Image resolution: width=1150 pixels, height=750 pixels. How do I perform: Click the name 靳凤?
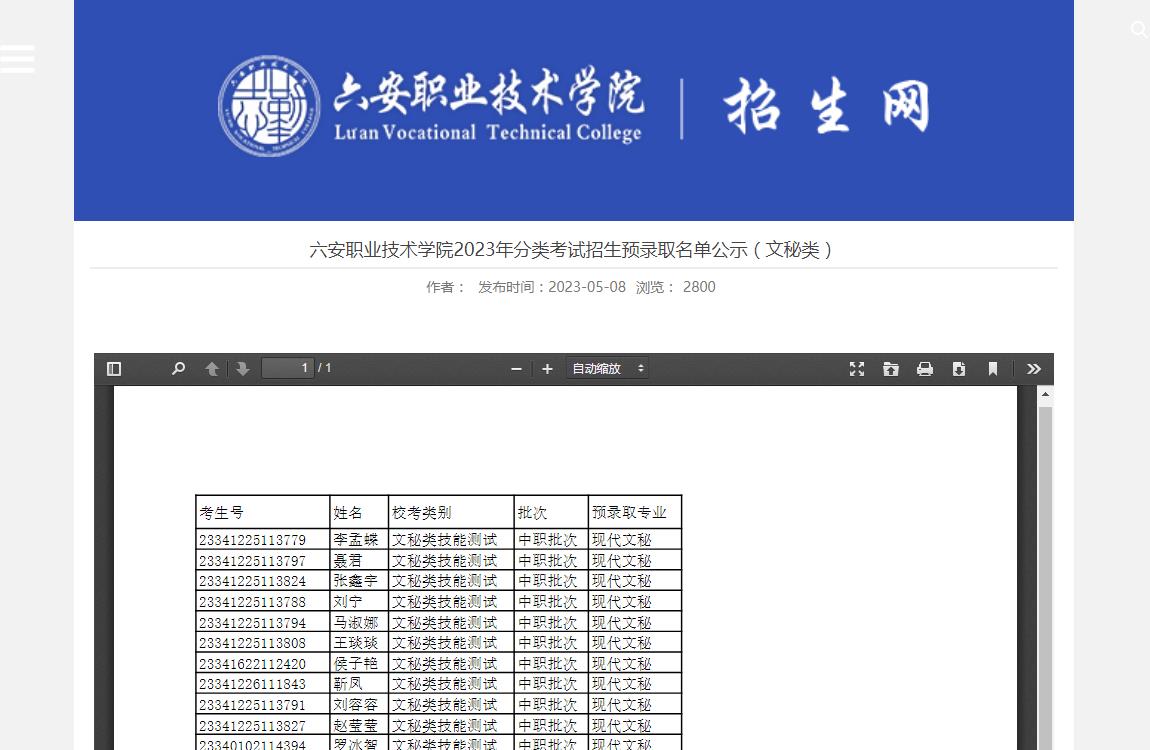[348, 684]
